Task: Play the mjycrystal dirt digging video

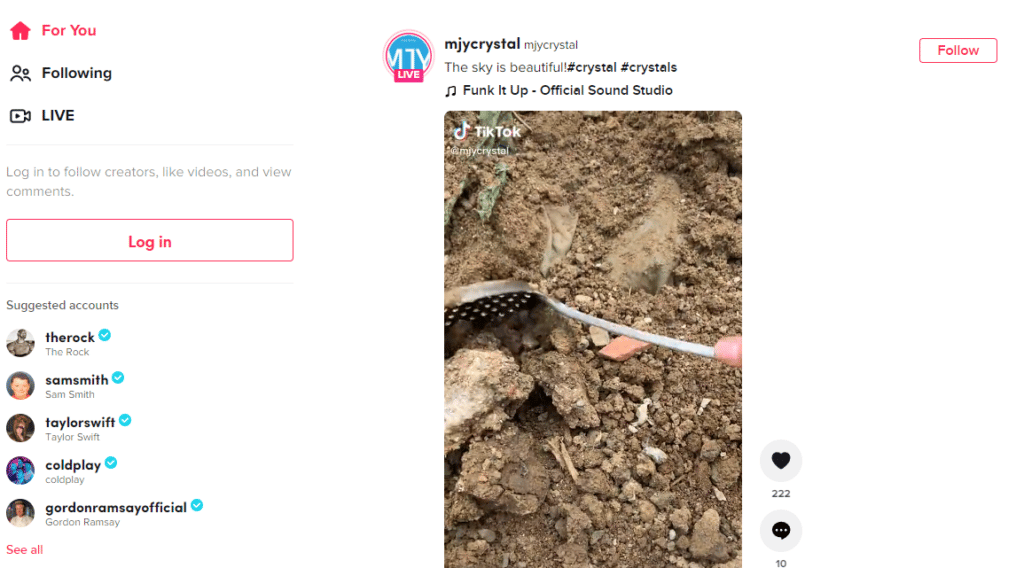Action: click(593, 339)
